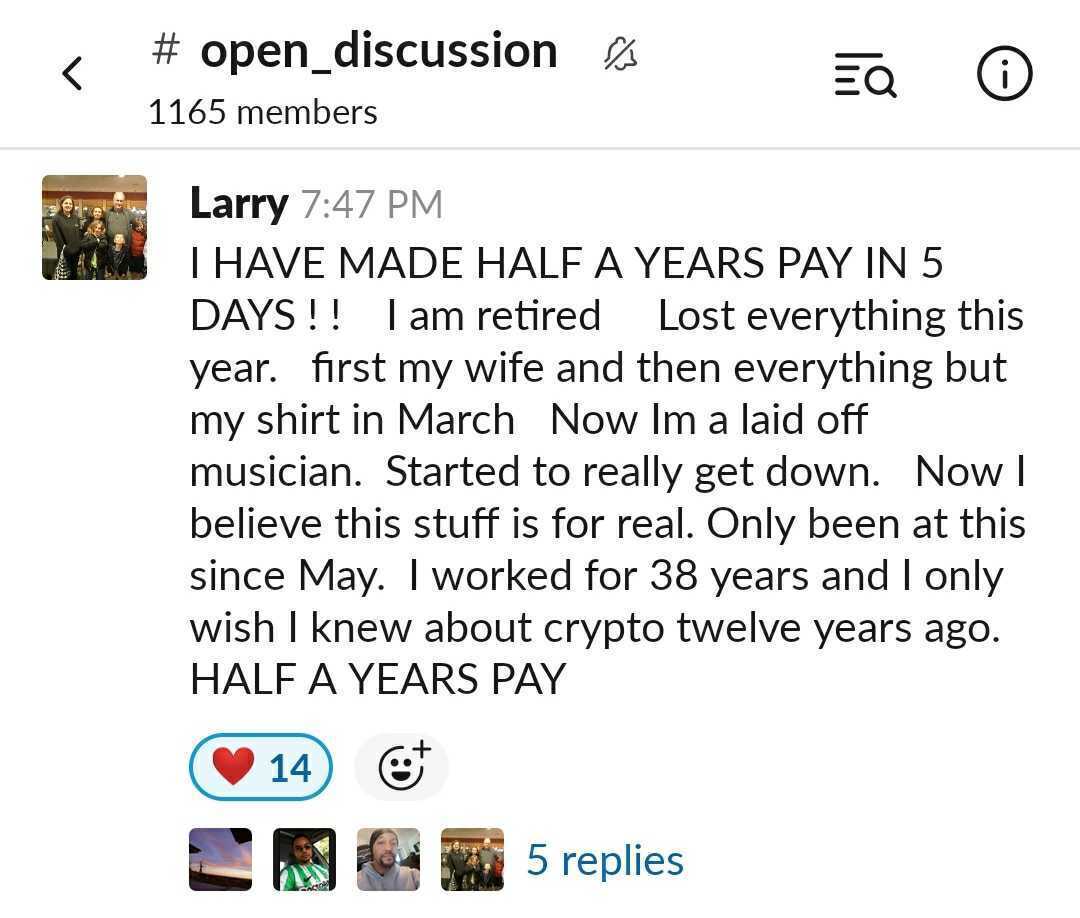Viewport: 1080px width, 918px height.
Task: Select the sunset sky replier avatar
Action: 220,859
